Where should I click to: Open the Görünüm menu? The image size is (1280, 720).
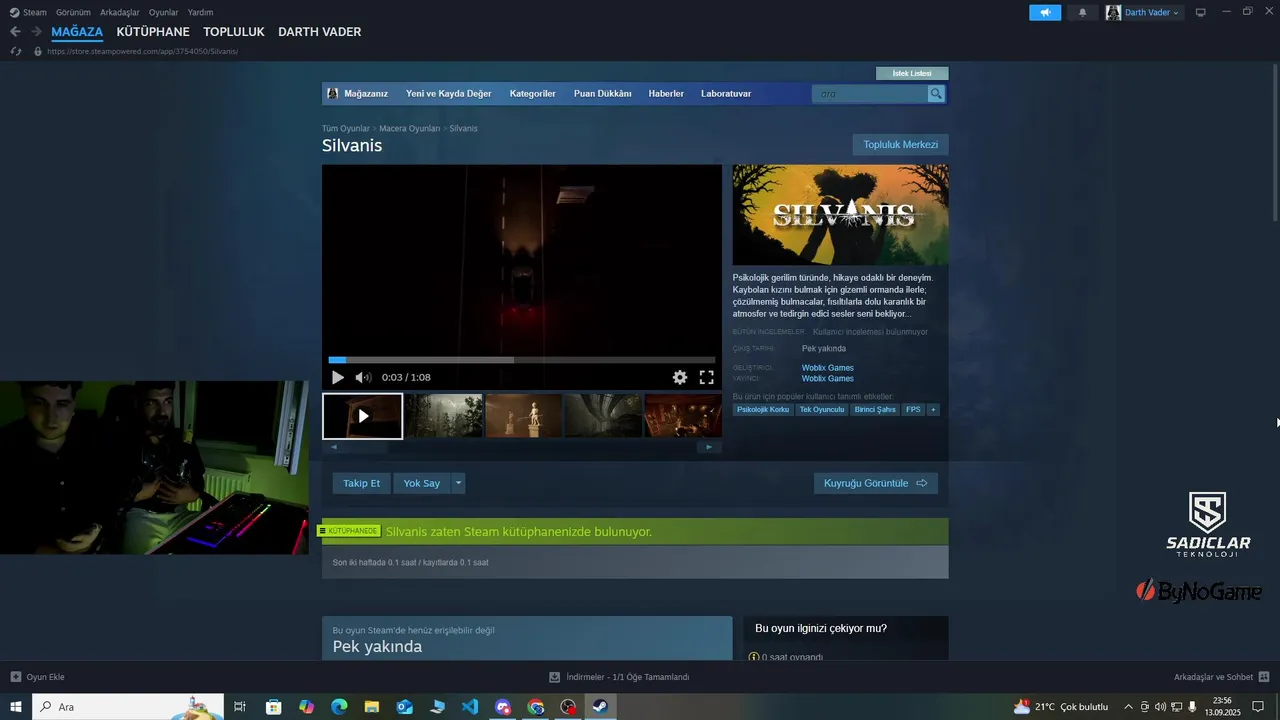73,12
